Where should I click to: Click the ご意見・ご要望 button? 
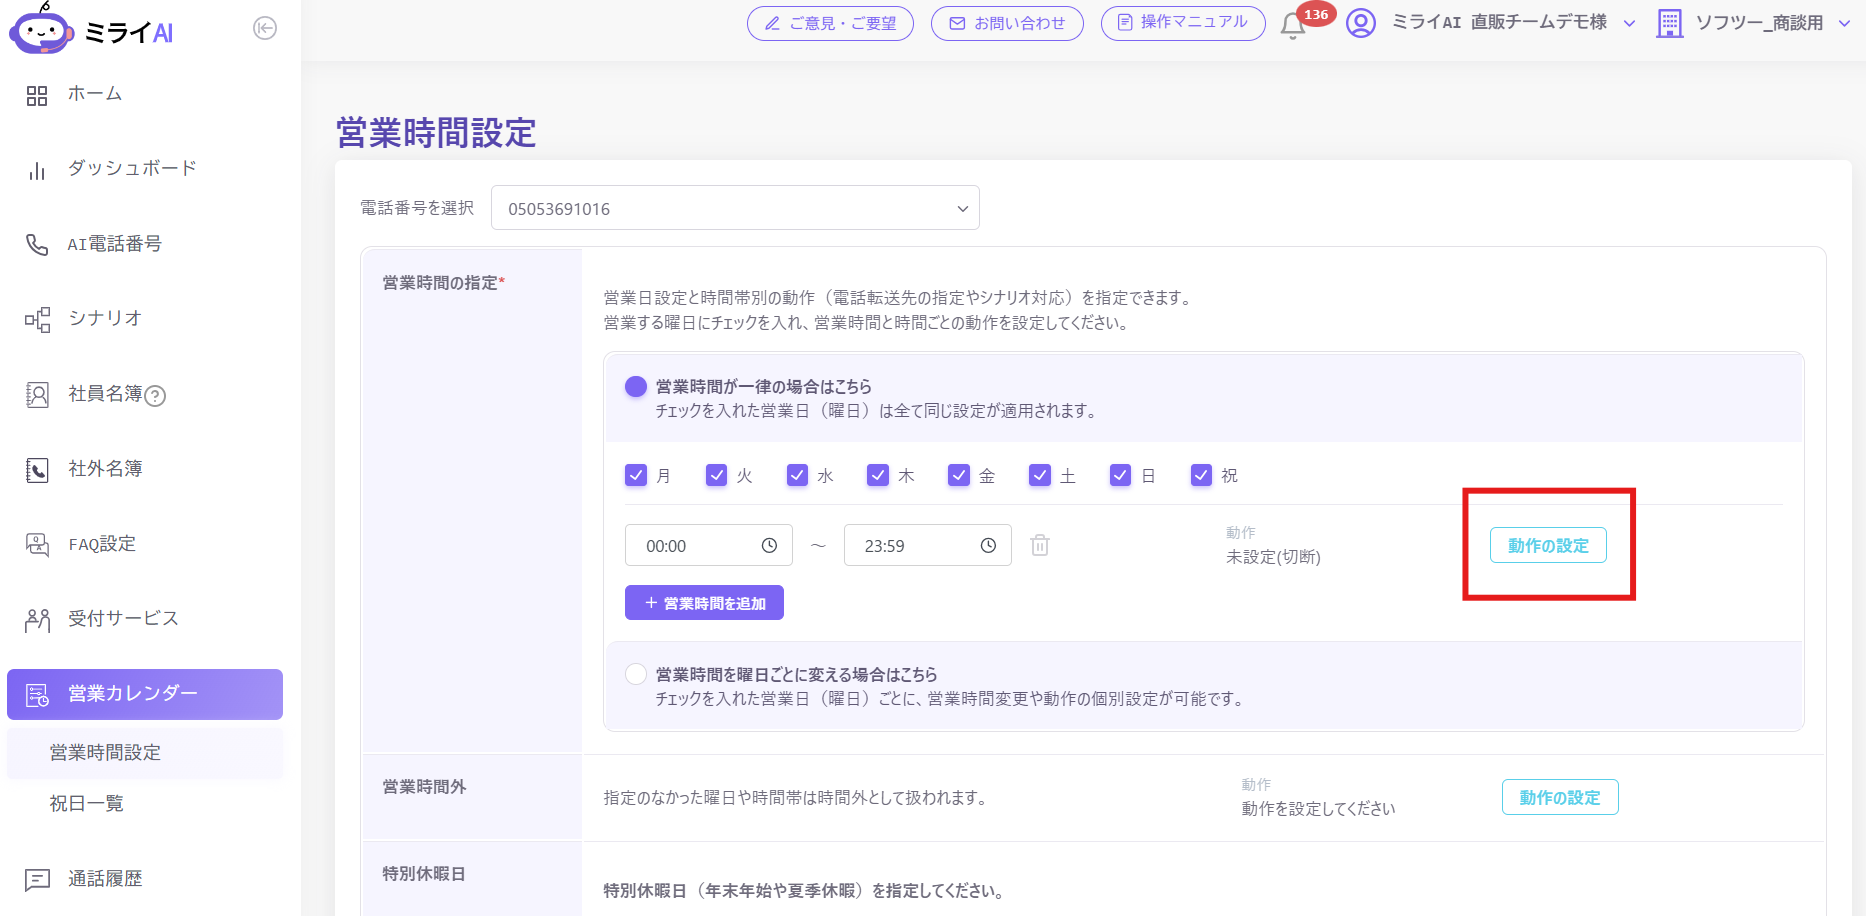coord(830,23)
